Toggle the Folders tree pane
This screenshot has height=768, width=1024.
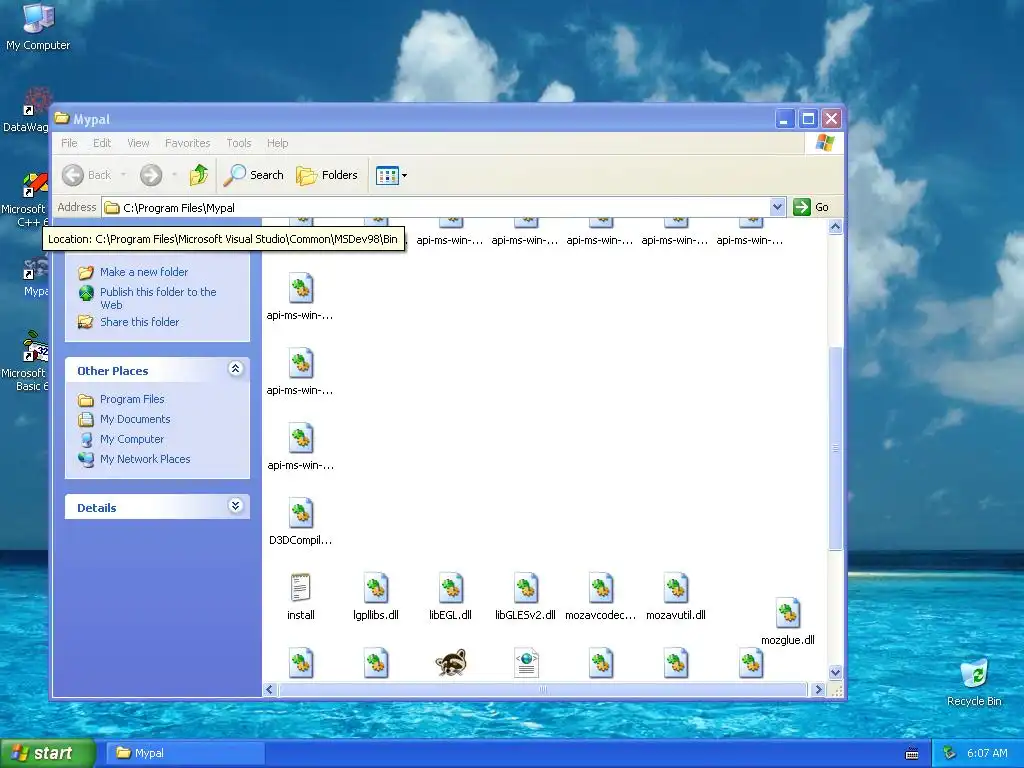(327, 175)
